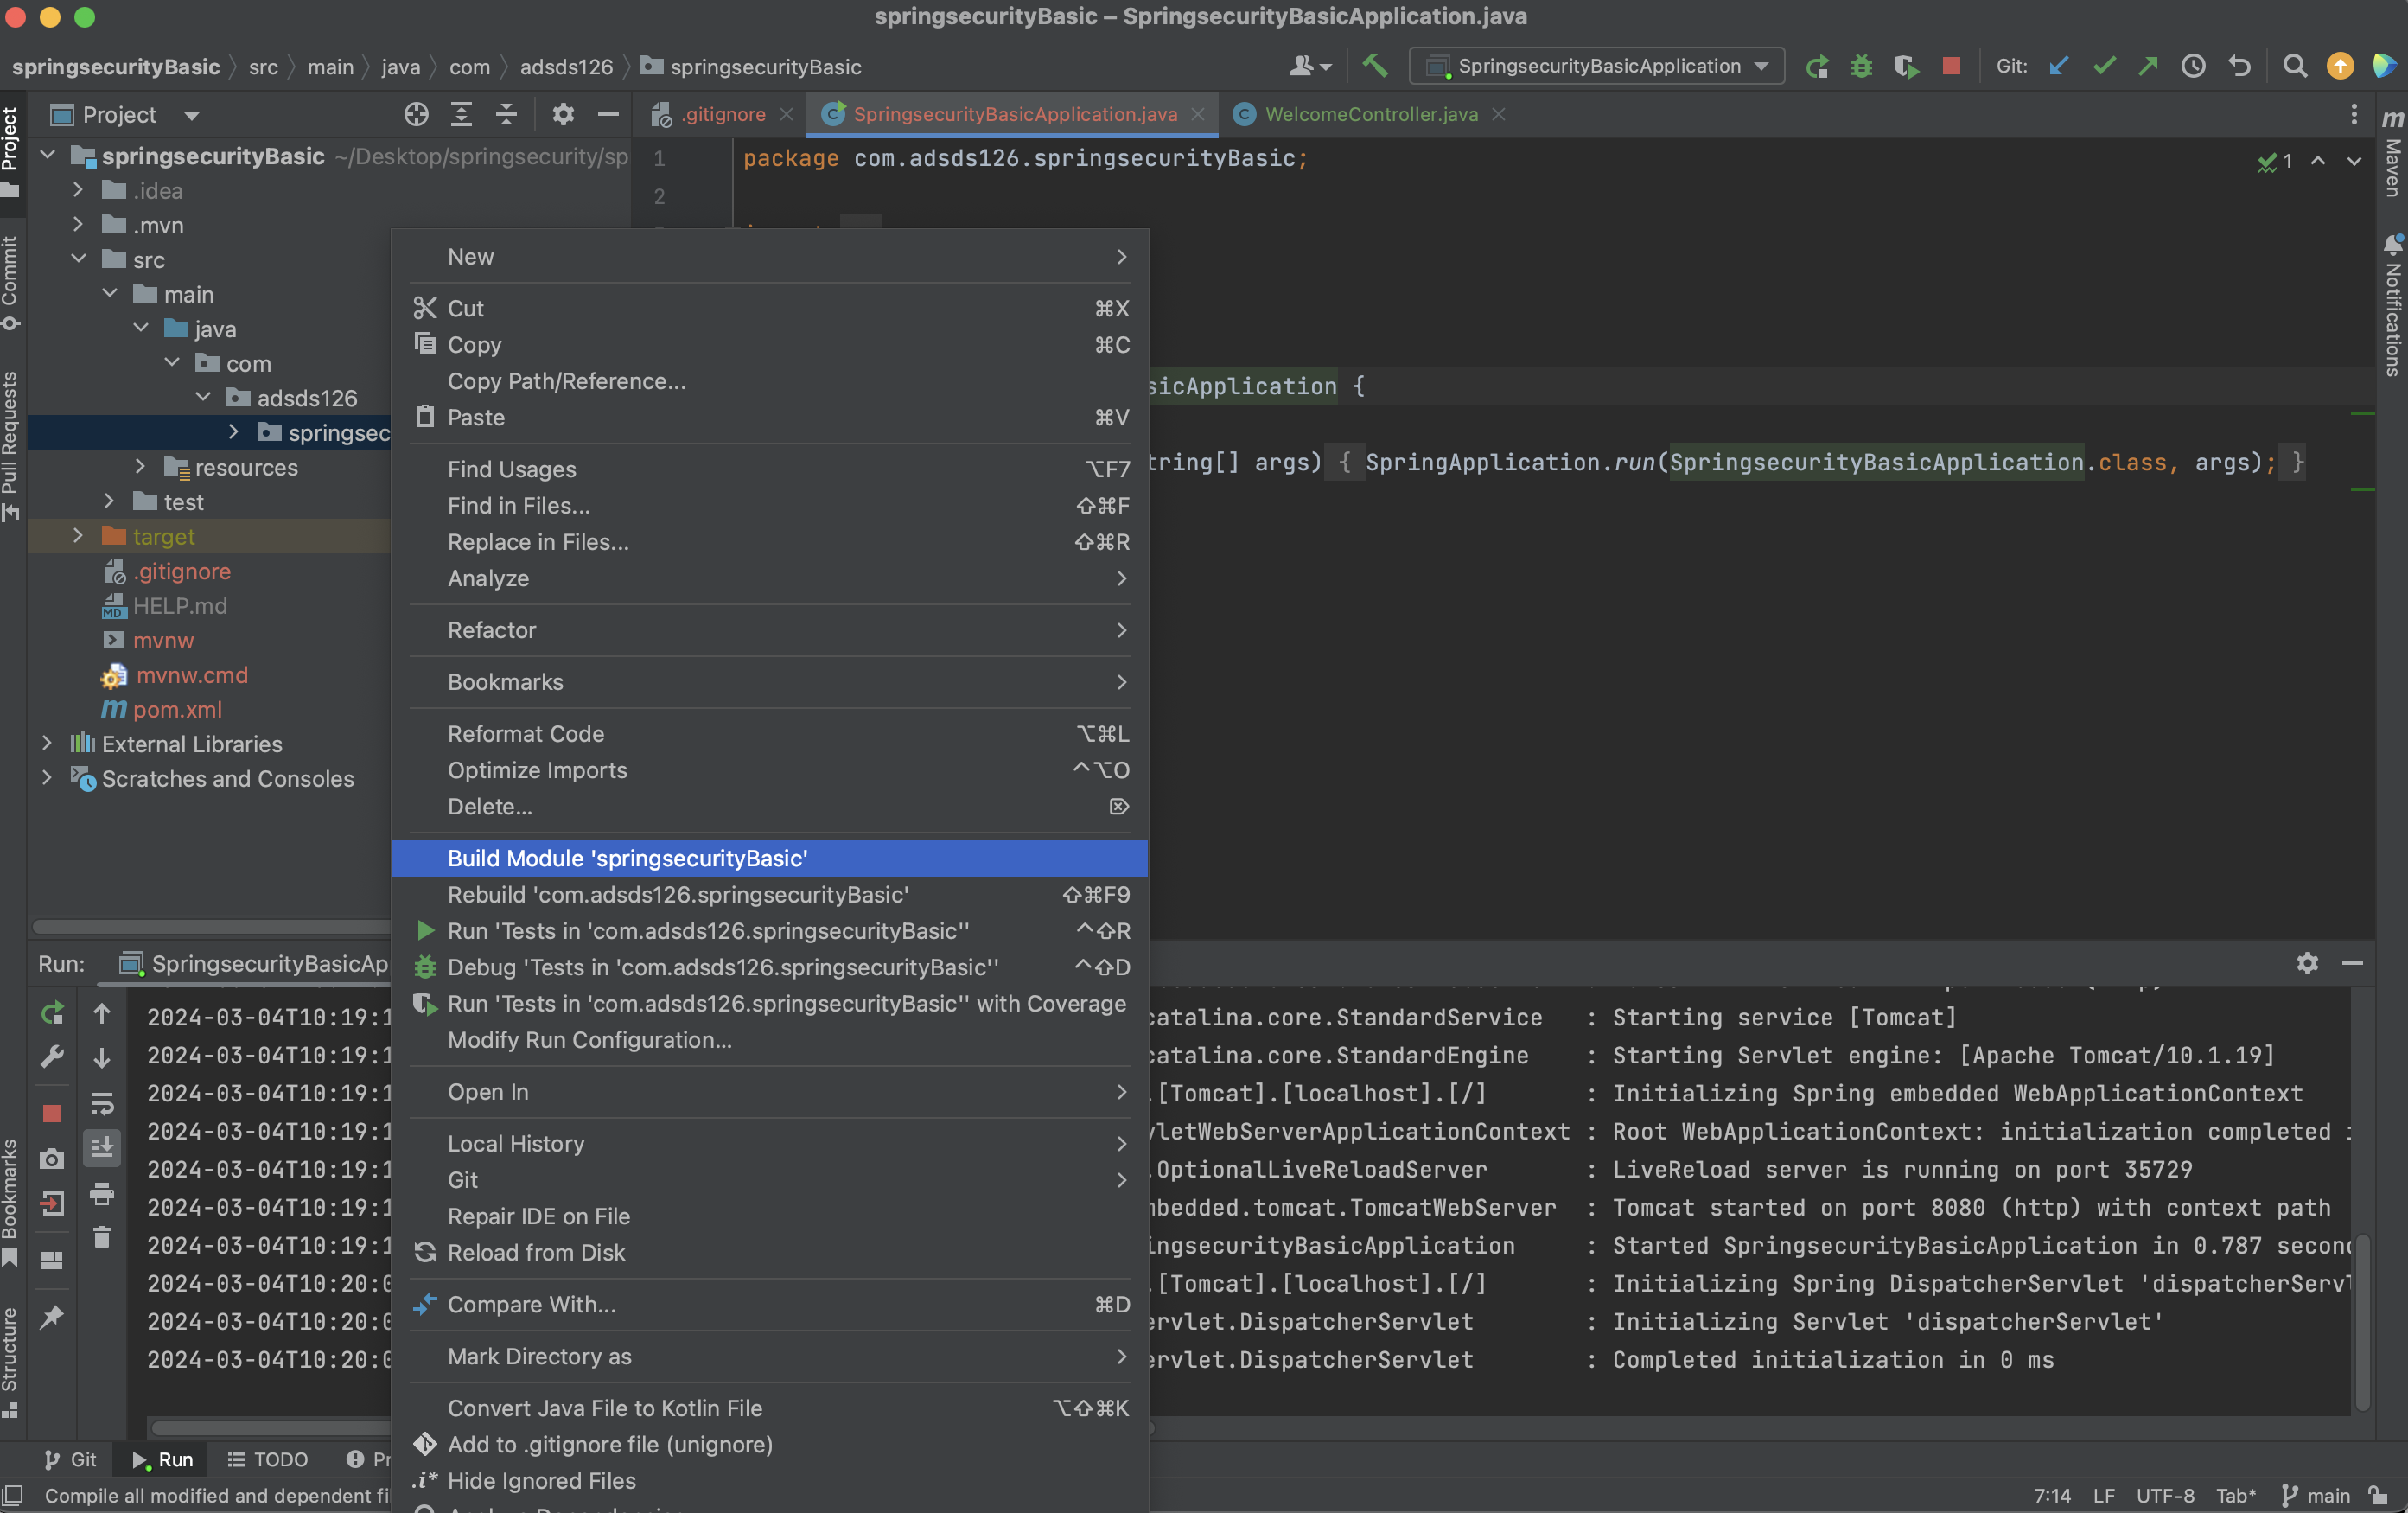This screenshot has height=1513, width=2408.
Task: Select Build Module 'springsecurityBasic' menu item
Action: [x=627, y=858]
